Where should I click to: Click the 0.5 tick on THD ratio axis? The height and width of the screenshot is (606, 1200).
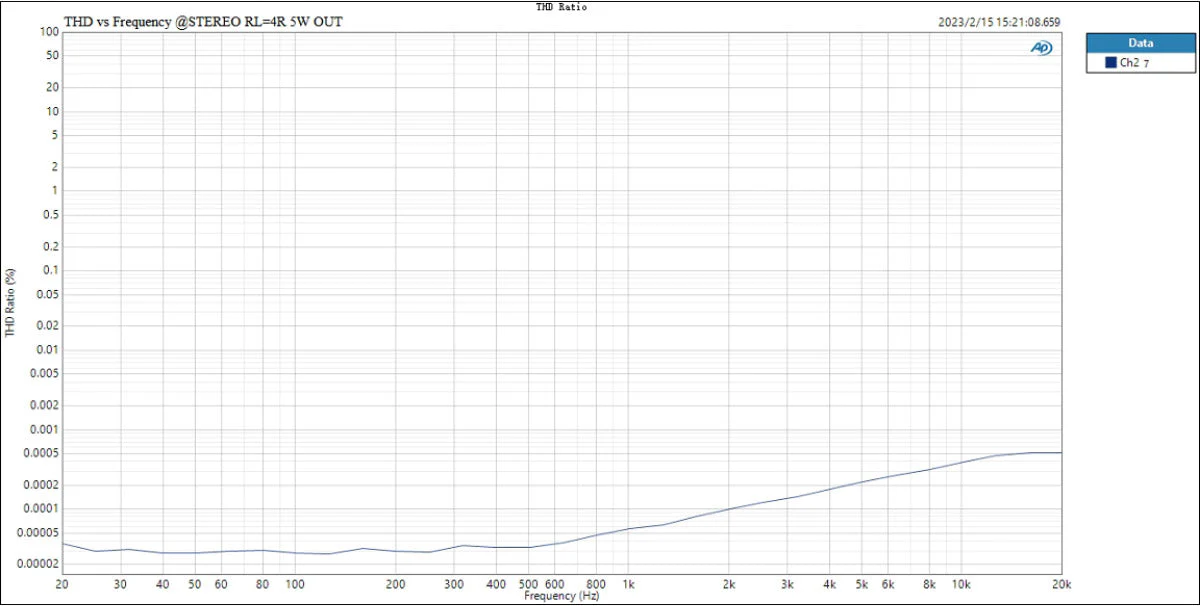point(51,215)
